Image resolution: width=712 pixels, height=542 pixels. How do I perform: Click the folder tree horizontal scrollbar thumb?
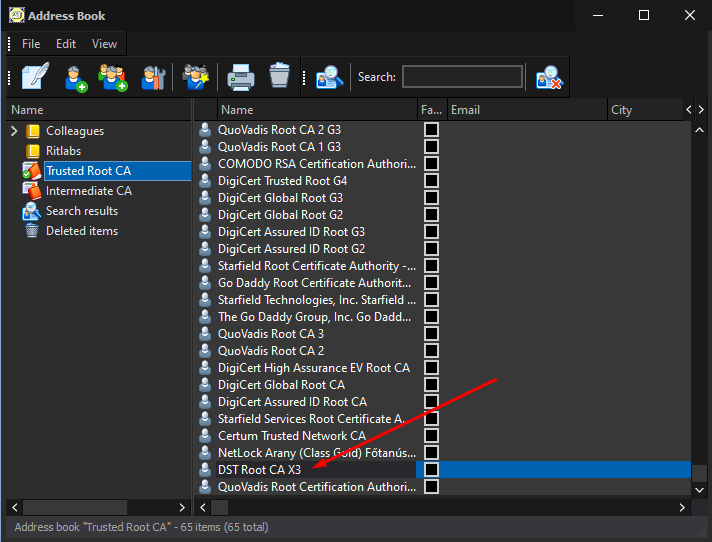pyautogui.click(x=75, y=508)
